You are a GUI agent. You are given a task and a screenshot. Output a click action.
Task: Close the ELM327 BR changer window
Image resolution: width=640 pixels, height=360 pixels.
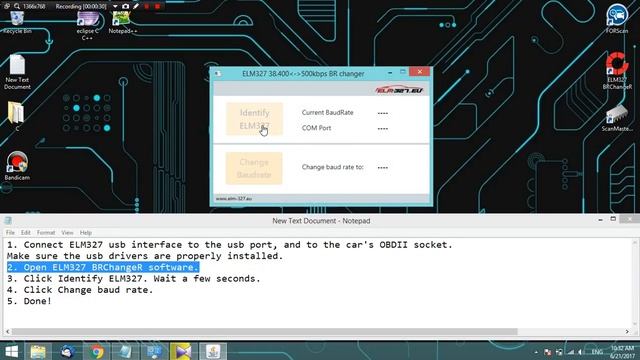[x=420, y=72]
